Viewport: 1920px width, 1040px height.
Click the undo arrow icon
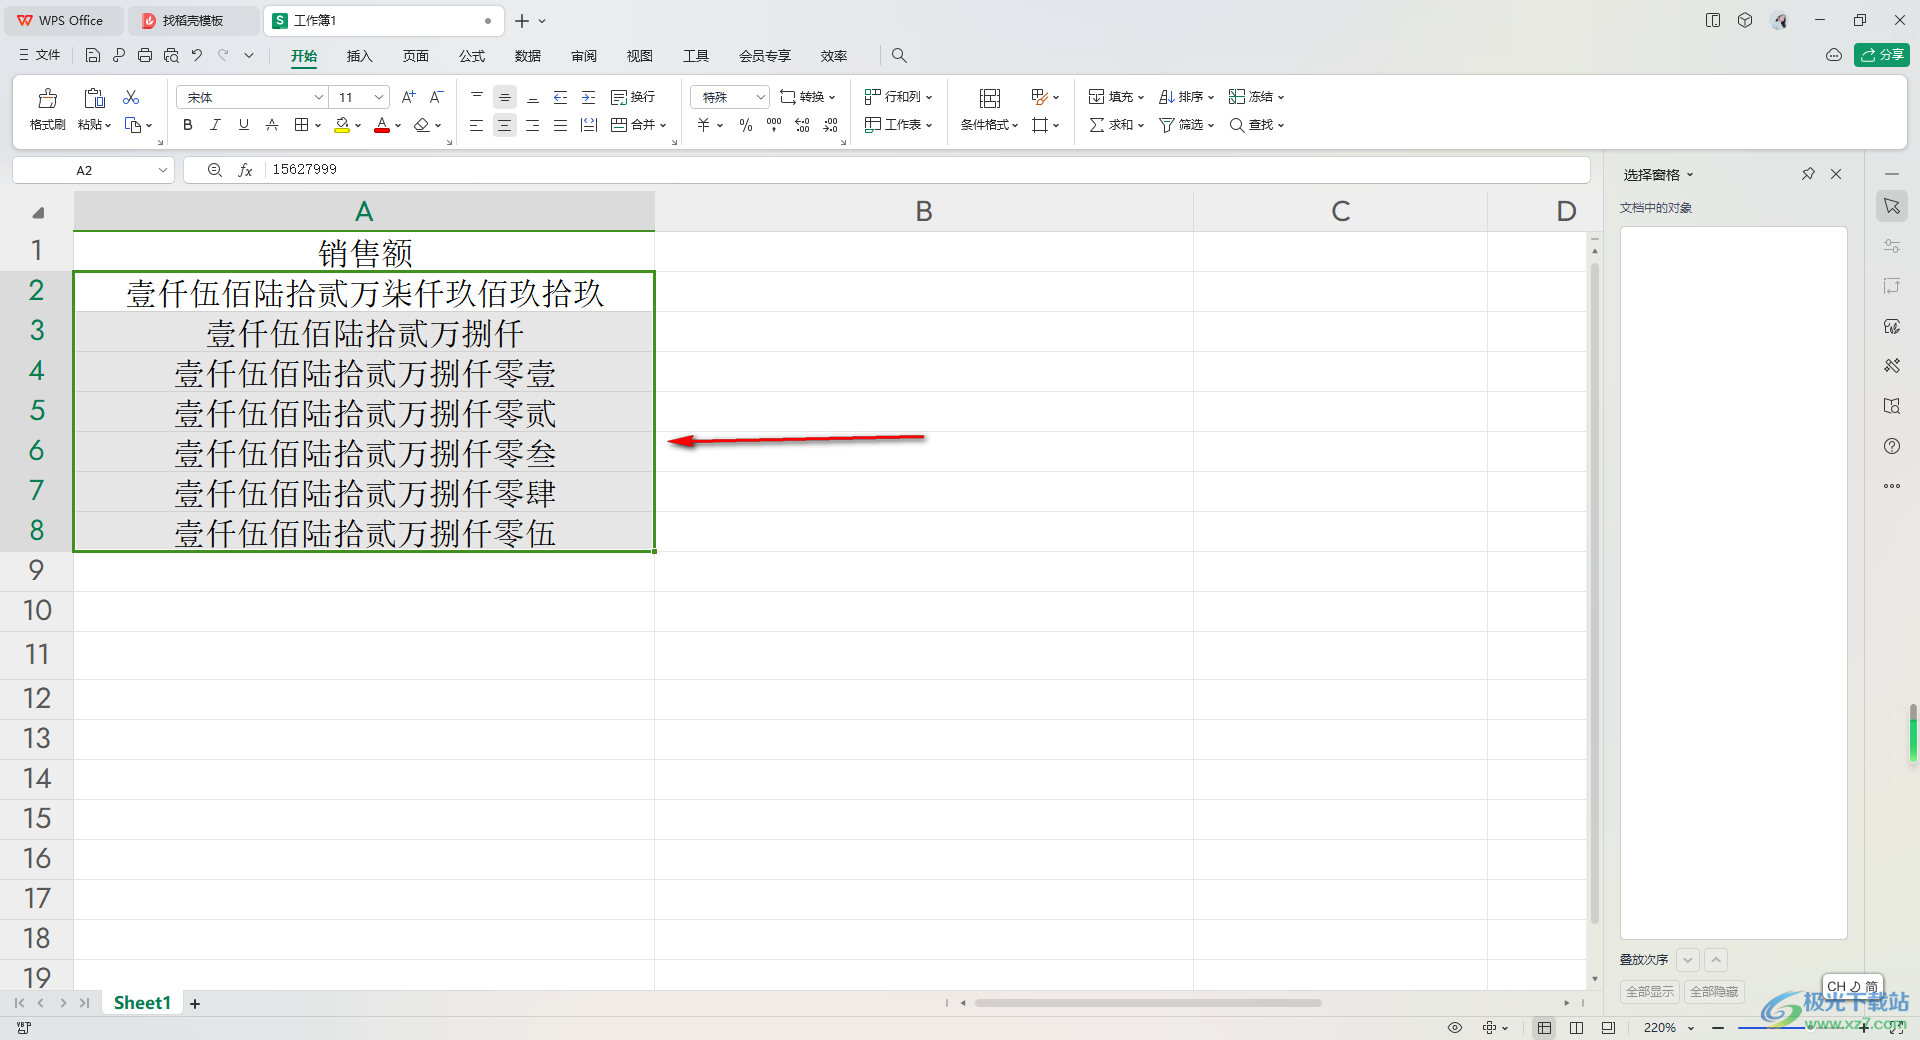tap(197, 55)
